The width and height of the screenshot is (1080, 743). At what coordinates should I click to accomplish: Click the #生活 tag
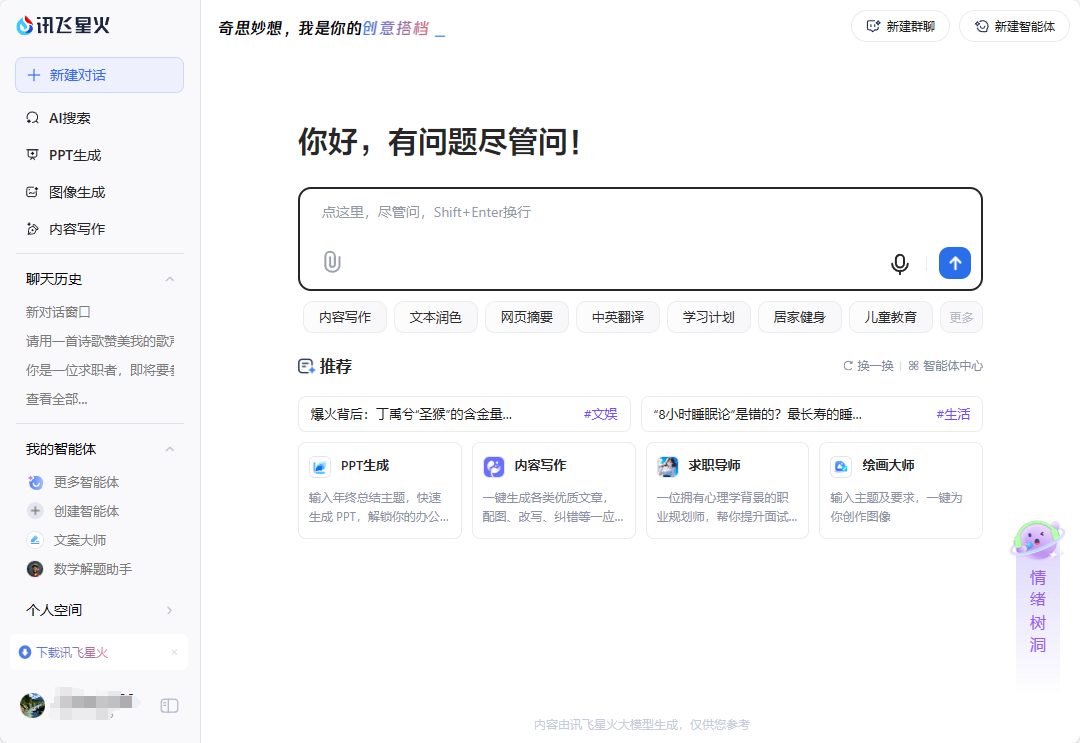[x=953, y=415]
